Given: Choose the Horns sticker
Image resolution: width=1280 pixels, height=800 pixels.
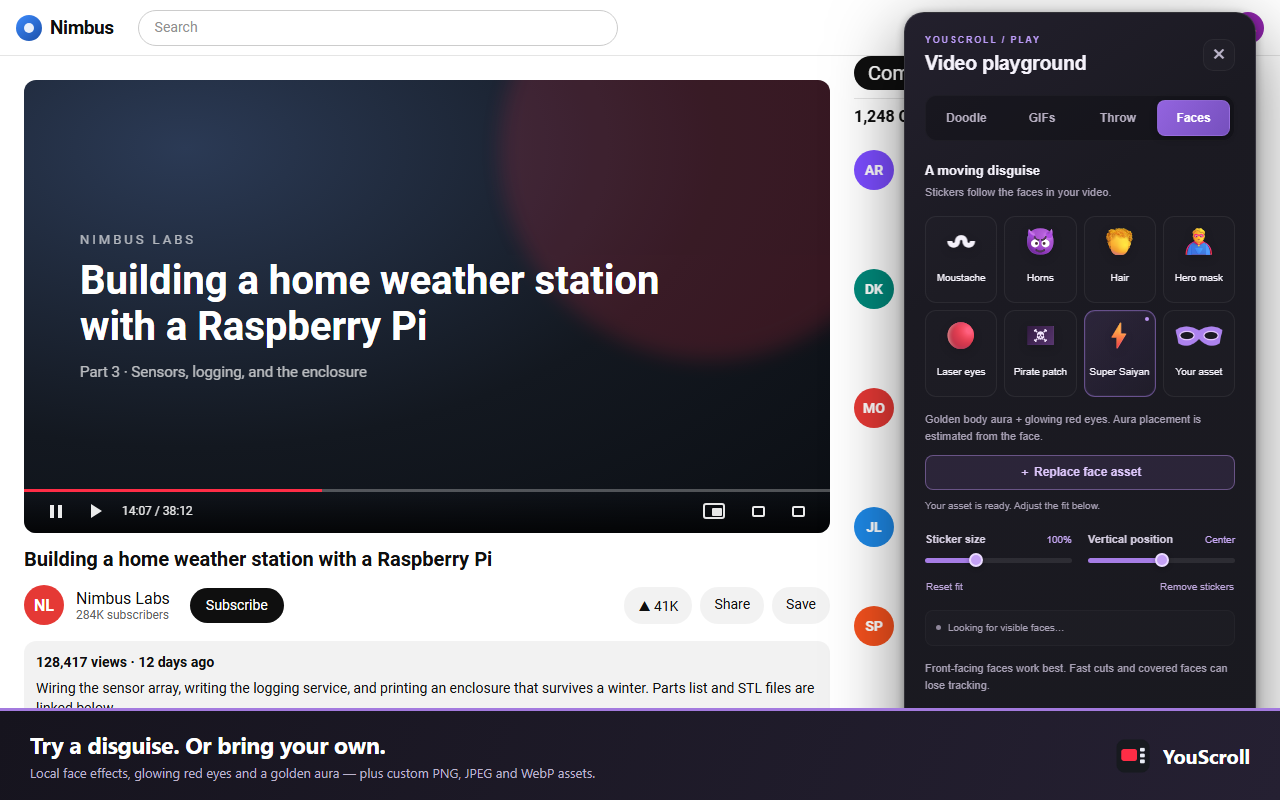Looking at the screenshot, I should pos(1040,259).
